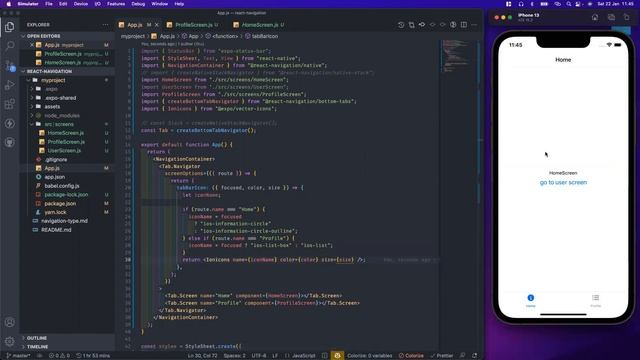Click Ln 30, Col 72 cursor position
The image size is (640, 360).
pos(202,356)
